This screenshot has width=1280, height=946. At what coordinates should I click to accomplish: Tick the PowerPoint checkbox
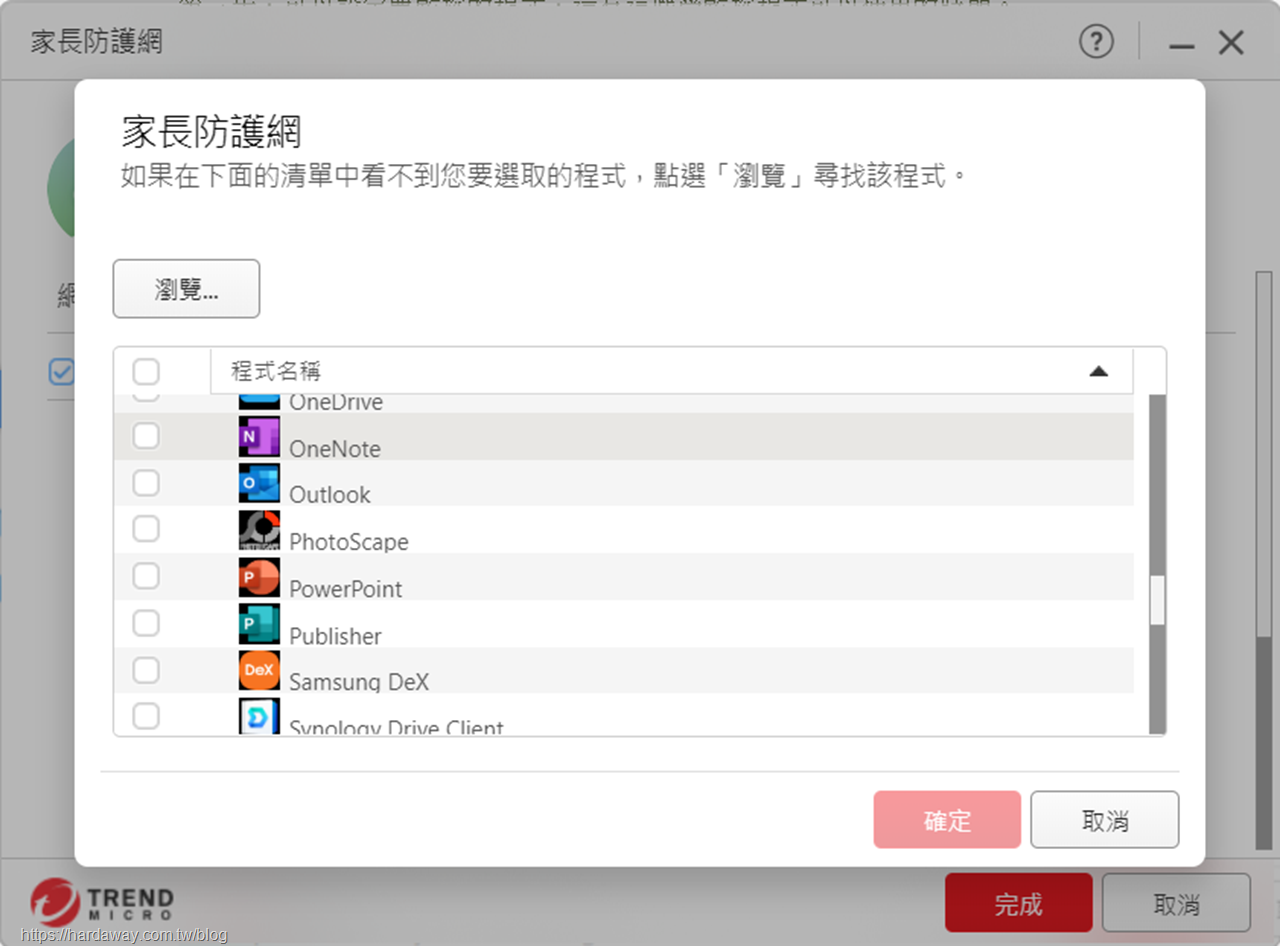click(146, 576)
